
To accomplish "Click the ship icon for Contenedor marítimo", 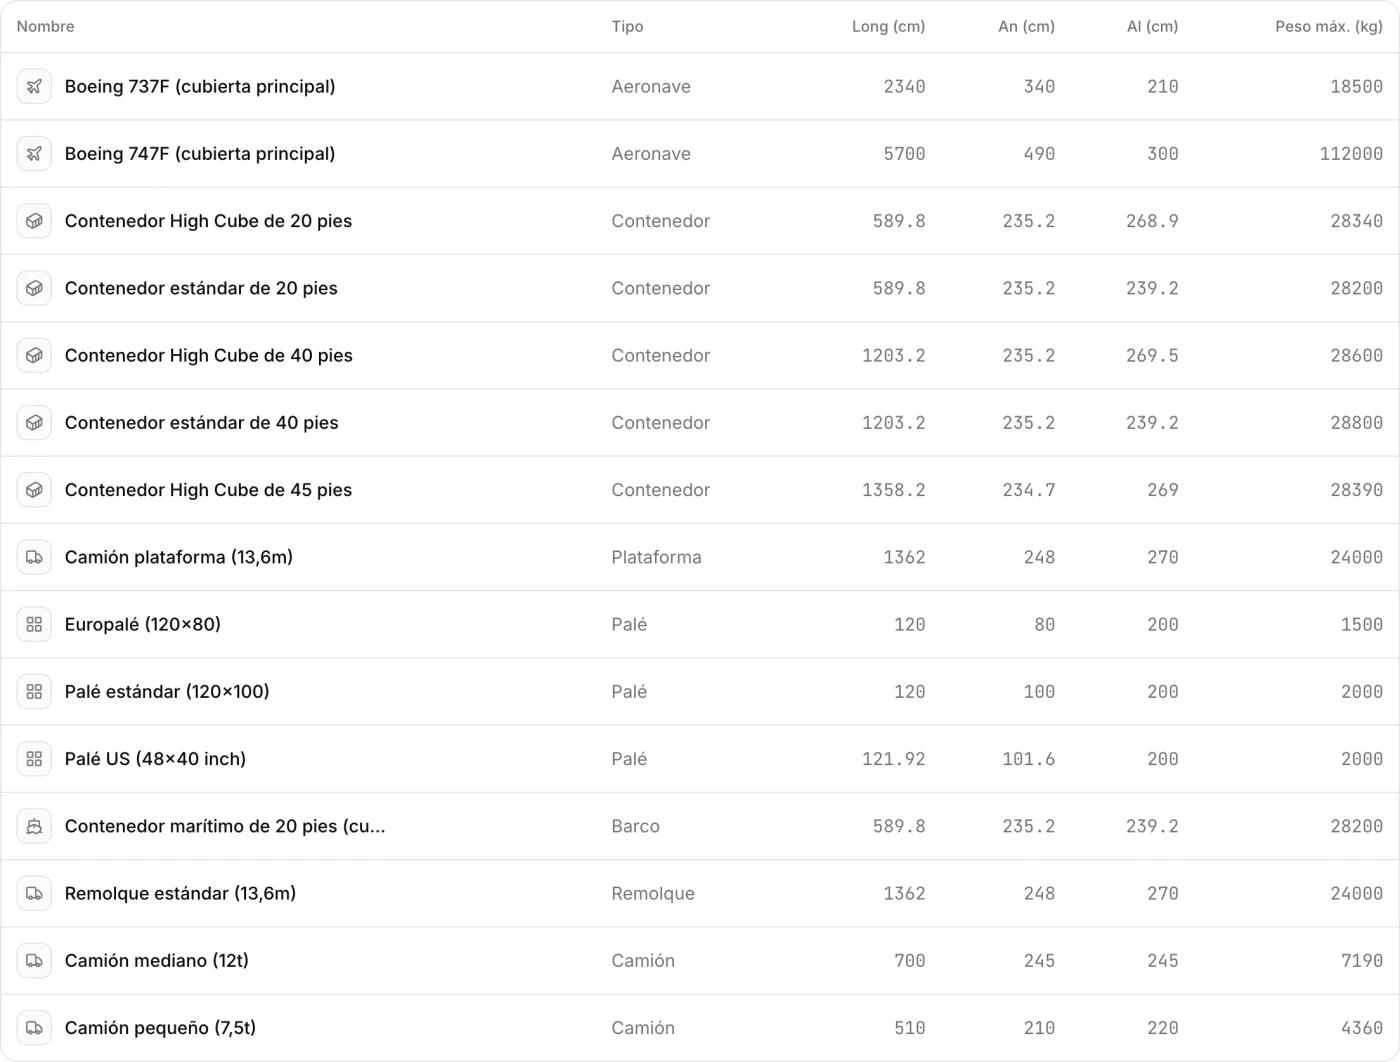I will tap(34, 826).
